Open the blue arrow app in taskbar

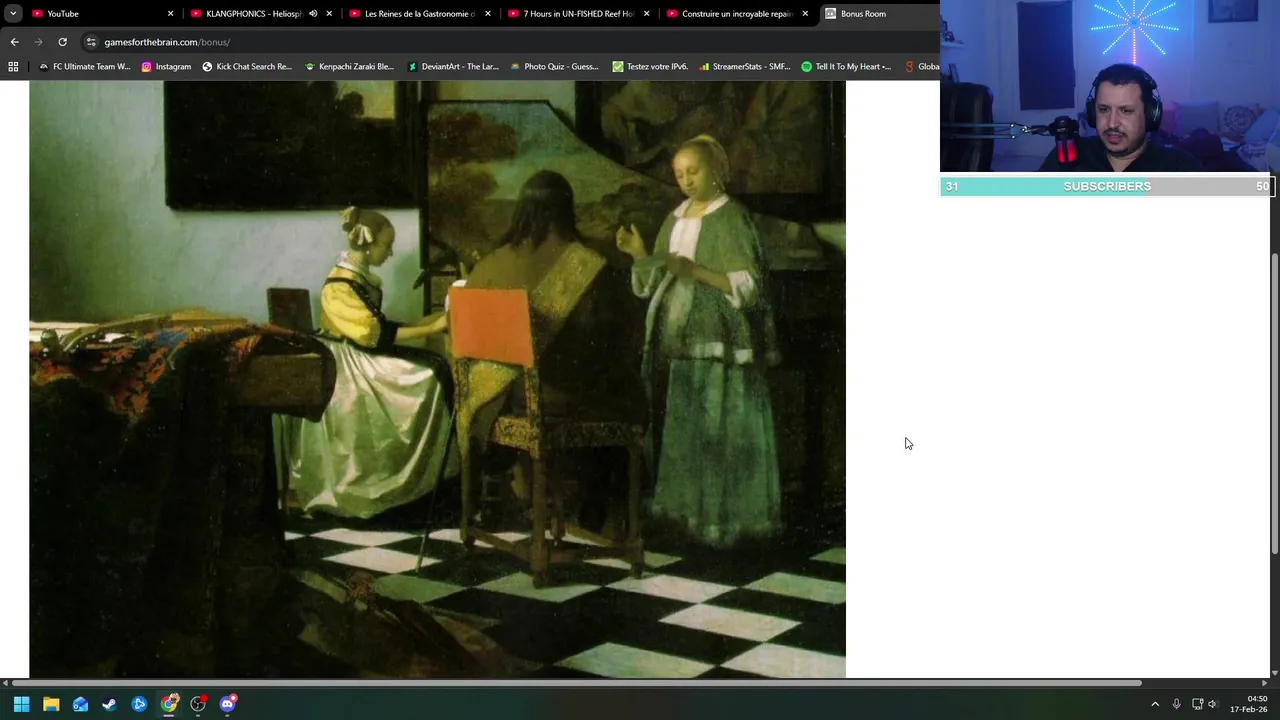139,704
